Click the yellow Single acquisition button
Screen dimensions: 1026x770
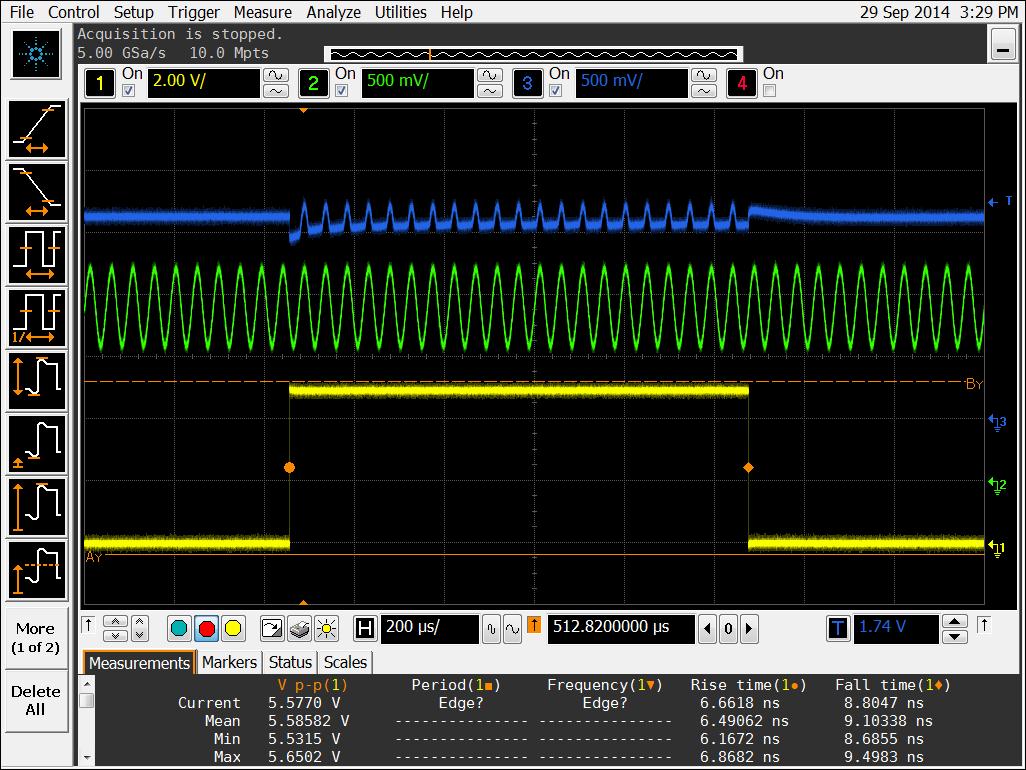[x=233, y=629]
